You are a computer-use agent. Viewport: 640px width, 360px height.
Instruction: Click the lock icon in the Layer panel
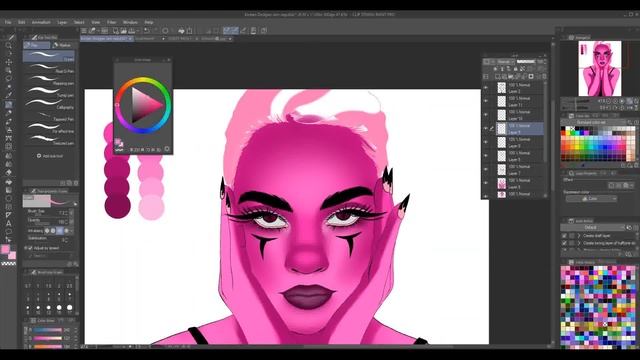(515, 69)
